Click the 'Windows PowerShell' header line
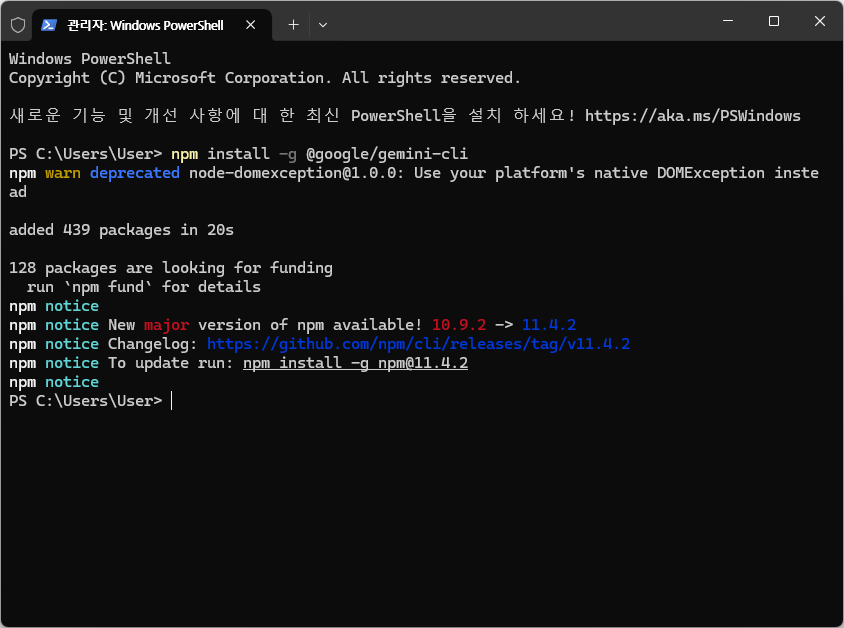 pos(90,59)
